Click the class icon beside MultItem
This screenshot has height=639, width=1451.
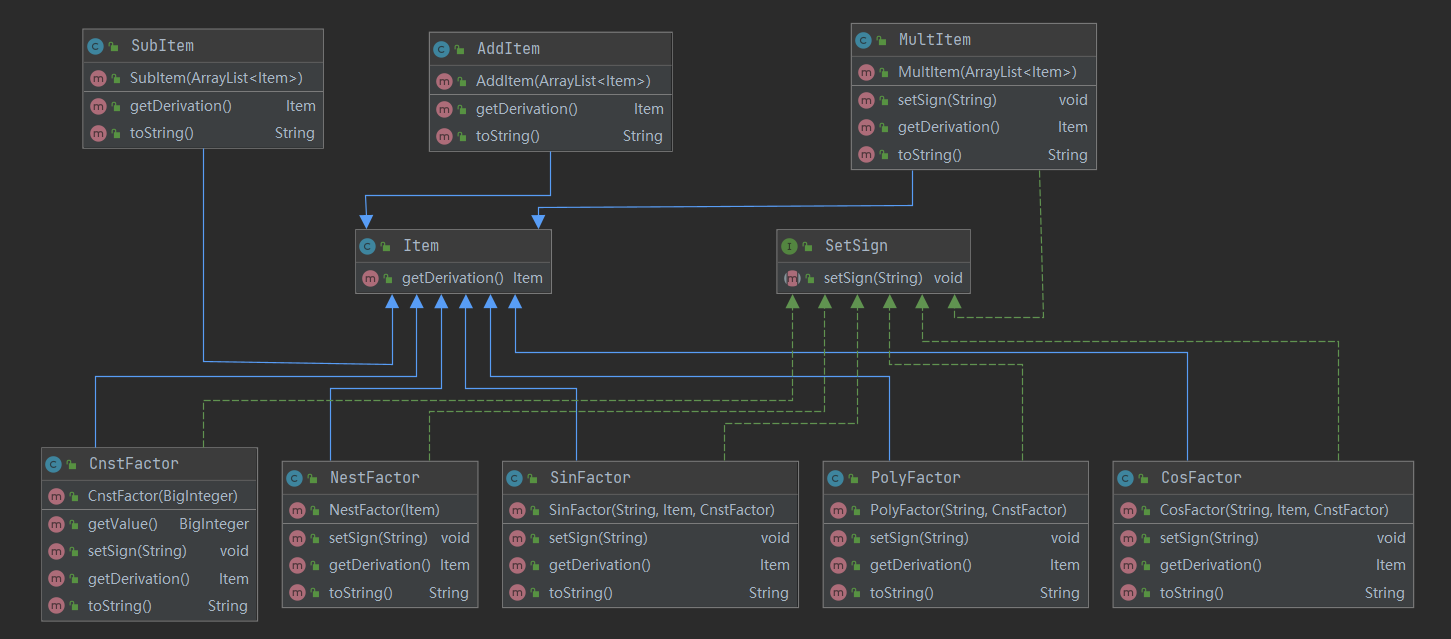(x=863, y=40)
